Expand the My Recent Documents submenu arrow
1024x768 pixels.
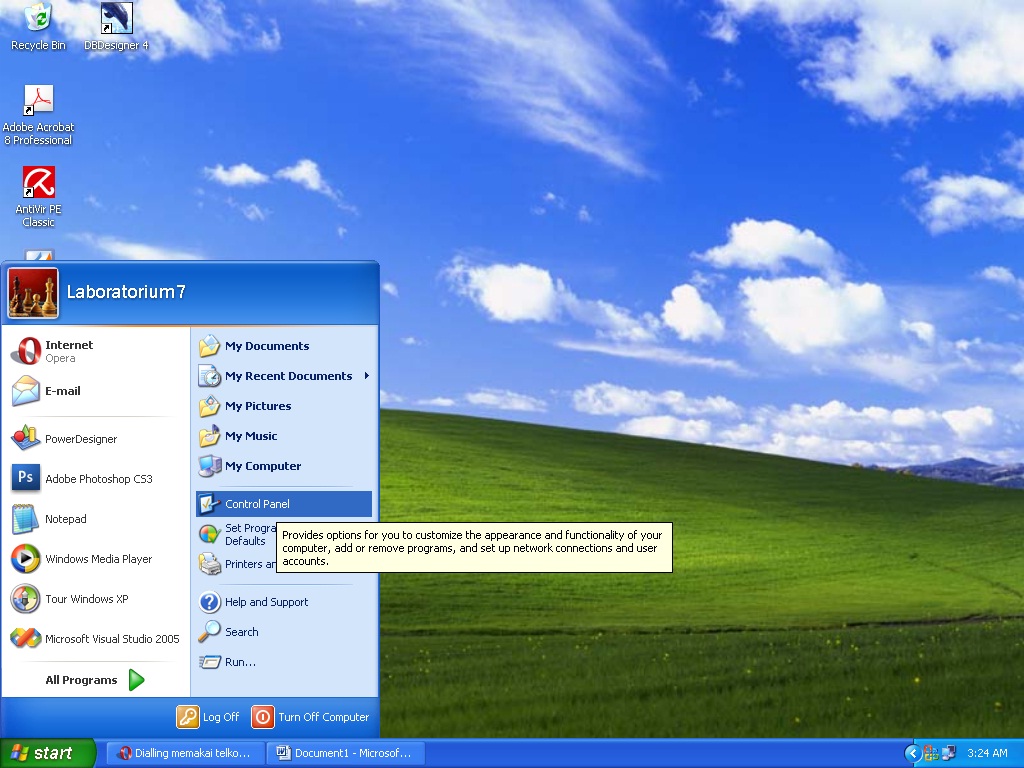click(x=367, y=376)
